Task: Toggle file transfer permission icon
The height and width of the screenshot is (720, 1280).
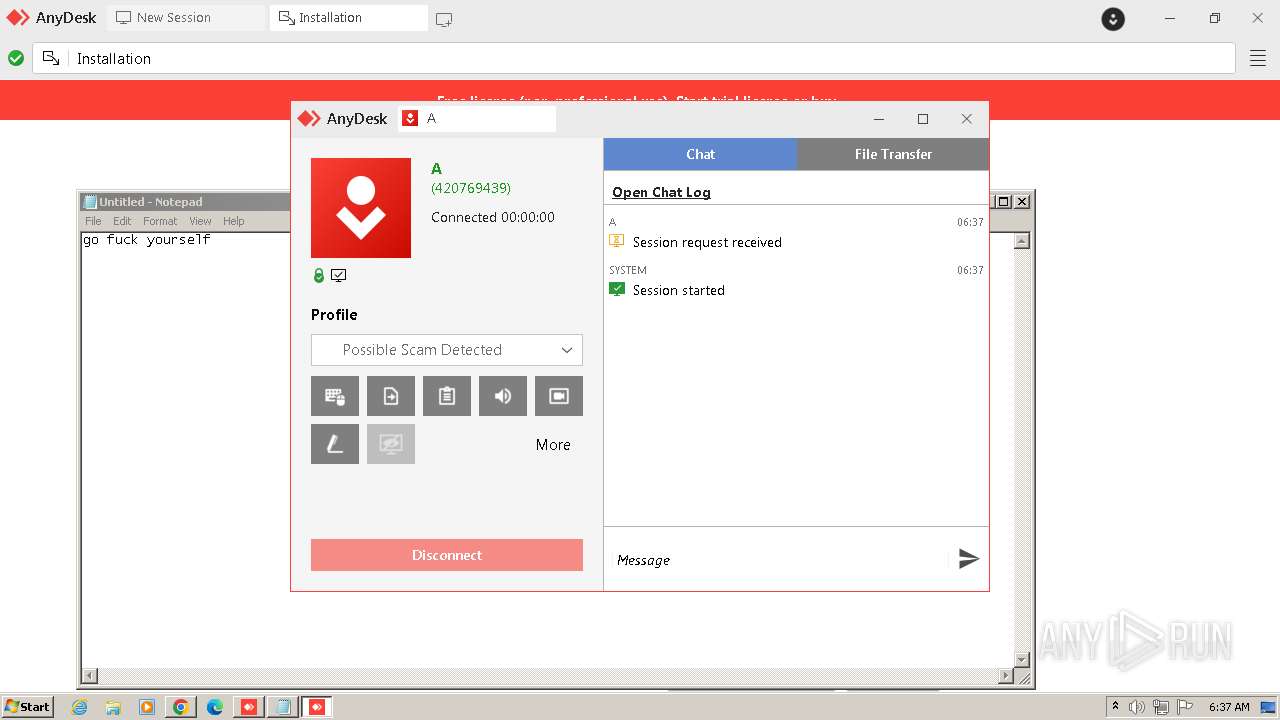Action: click(391, 396)
